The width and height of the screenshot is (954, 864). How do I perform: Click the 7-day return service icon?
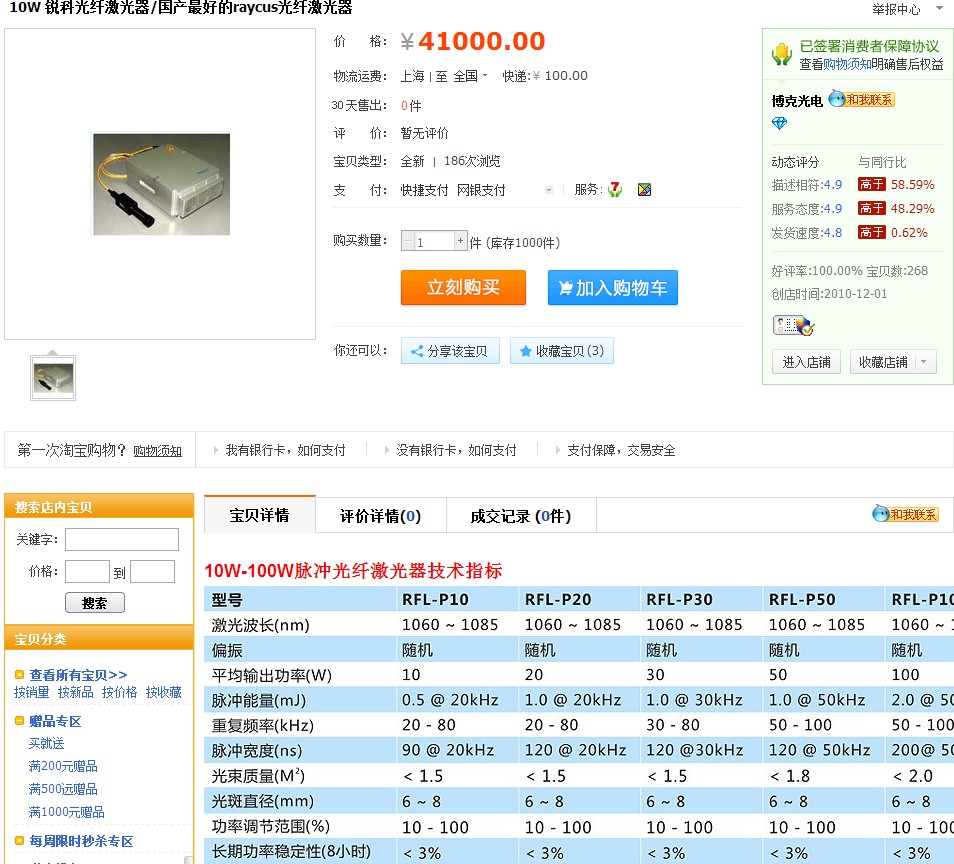point(615,189)
